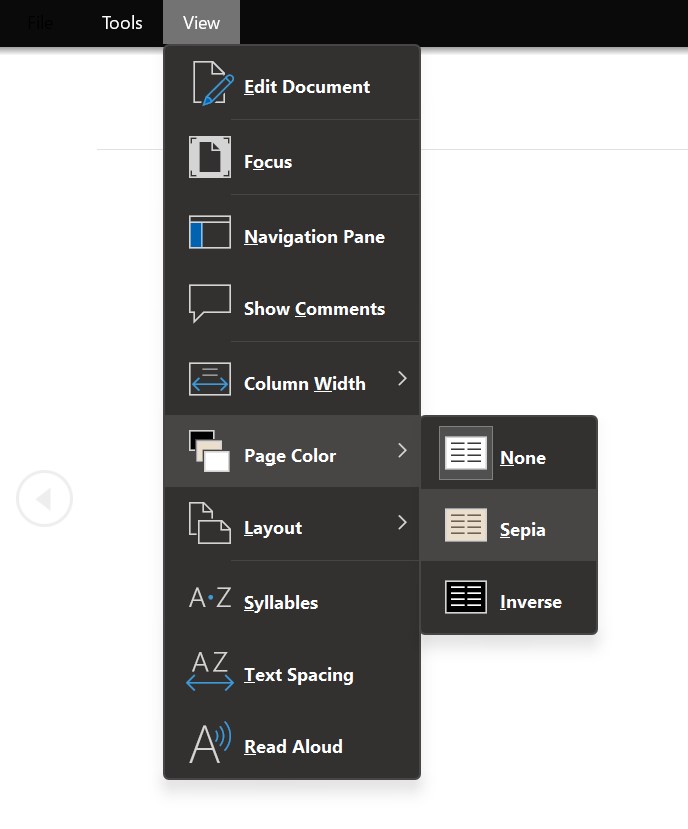Select the Focus mode icon
Screen dimensions: 688x829
(208, 156)
